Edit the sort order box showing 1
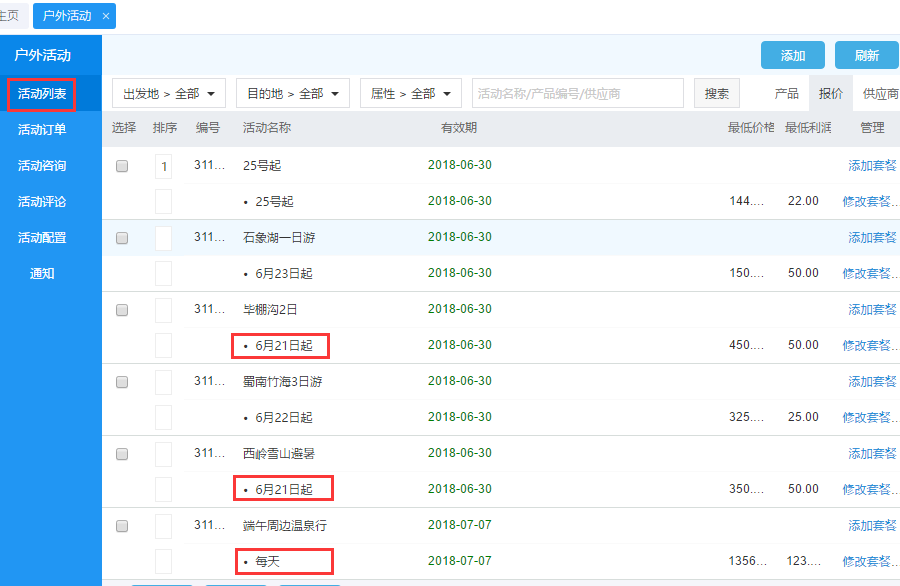 [x=163, y=167]
